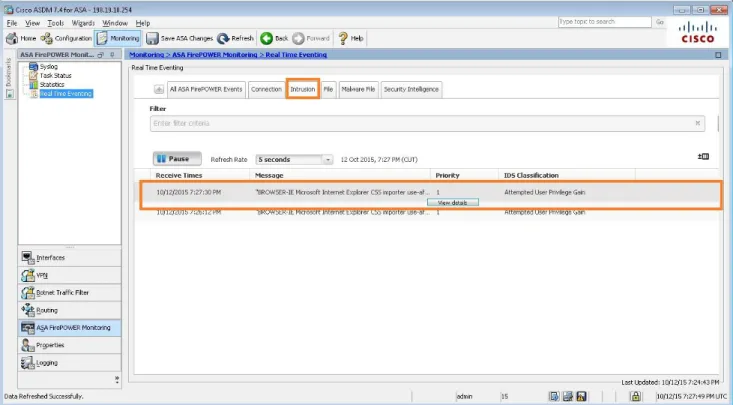This screenshot has width=733, height=405.
Task: Click the green Back arrow
Action: point(267,38)
